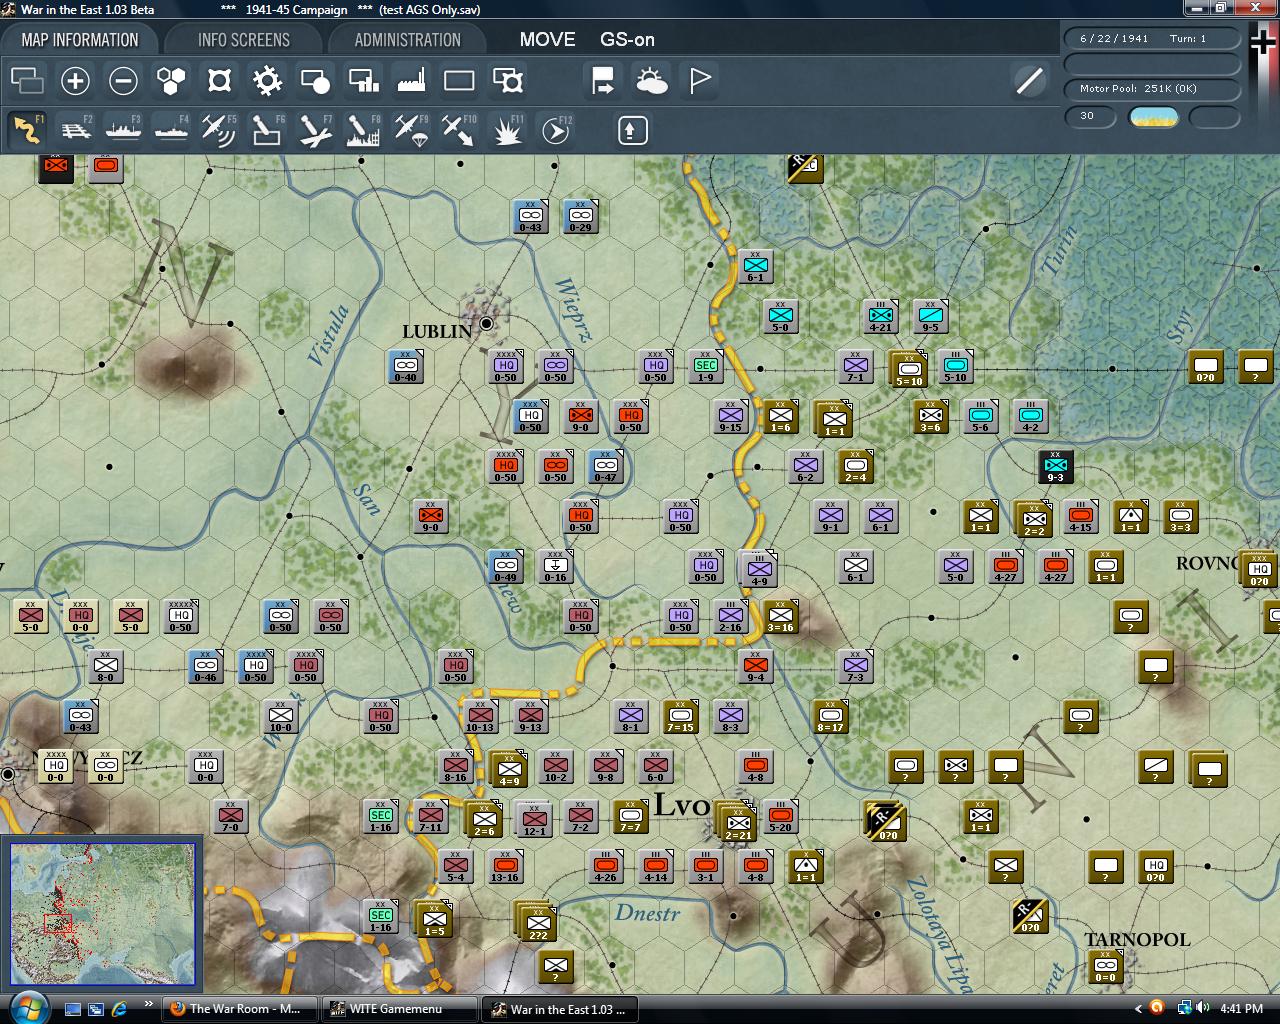
Task: Select the cyan unit labeled 9-5
Action: tap(930, 316)
